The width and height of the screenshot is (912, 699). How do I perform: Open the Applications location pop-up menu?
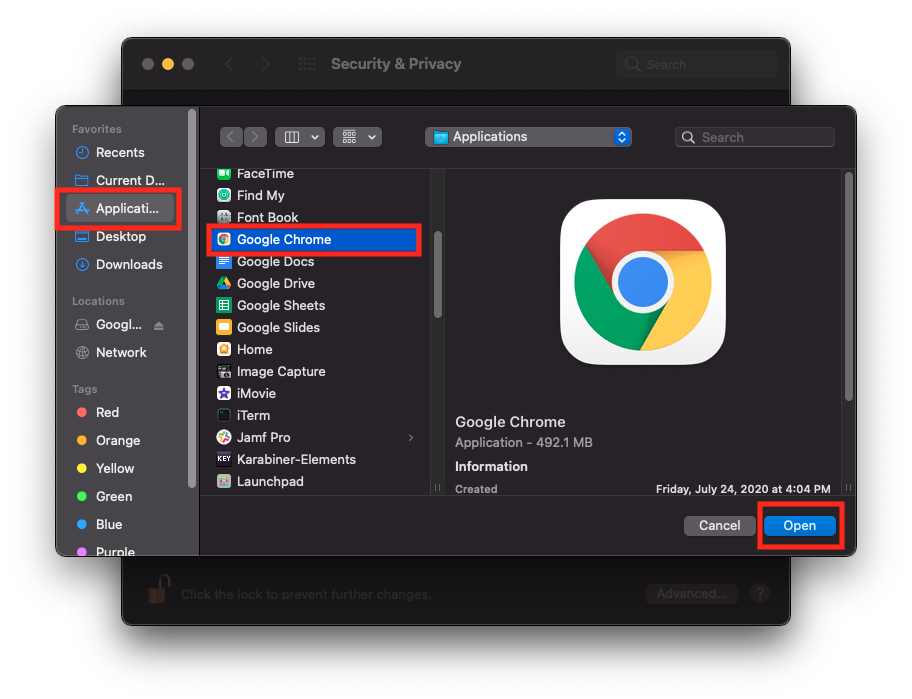528,137
